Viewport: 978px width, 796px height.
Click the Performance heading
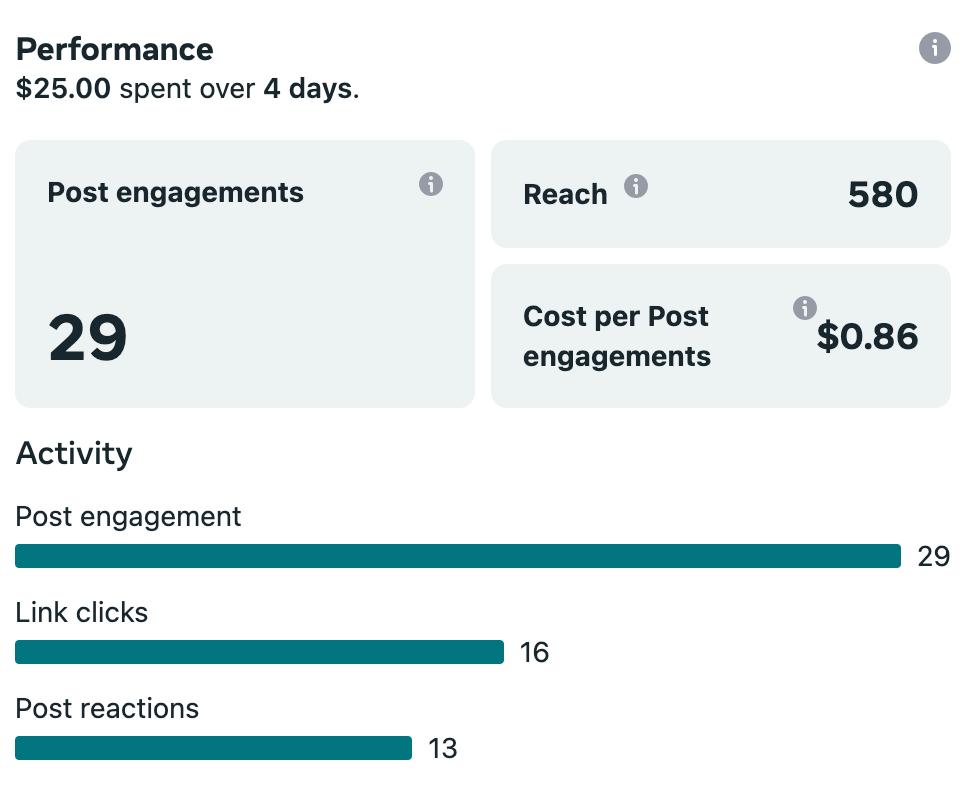(115, 49)
